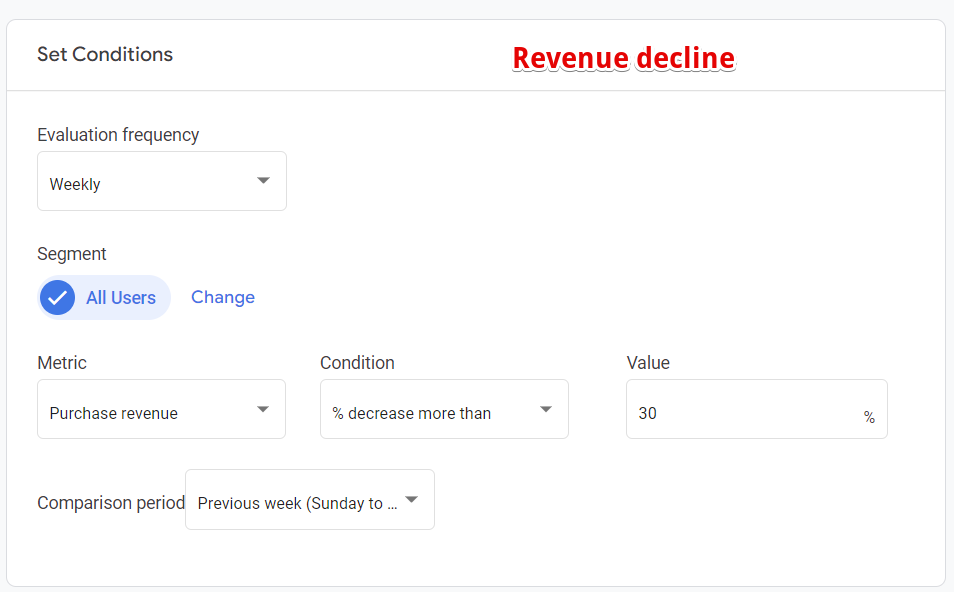
Task: Click the Value input containing 30
Action: [x=740, y=410]
